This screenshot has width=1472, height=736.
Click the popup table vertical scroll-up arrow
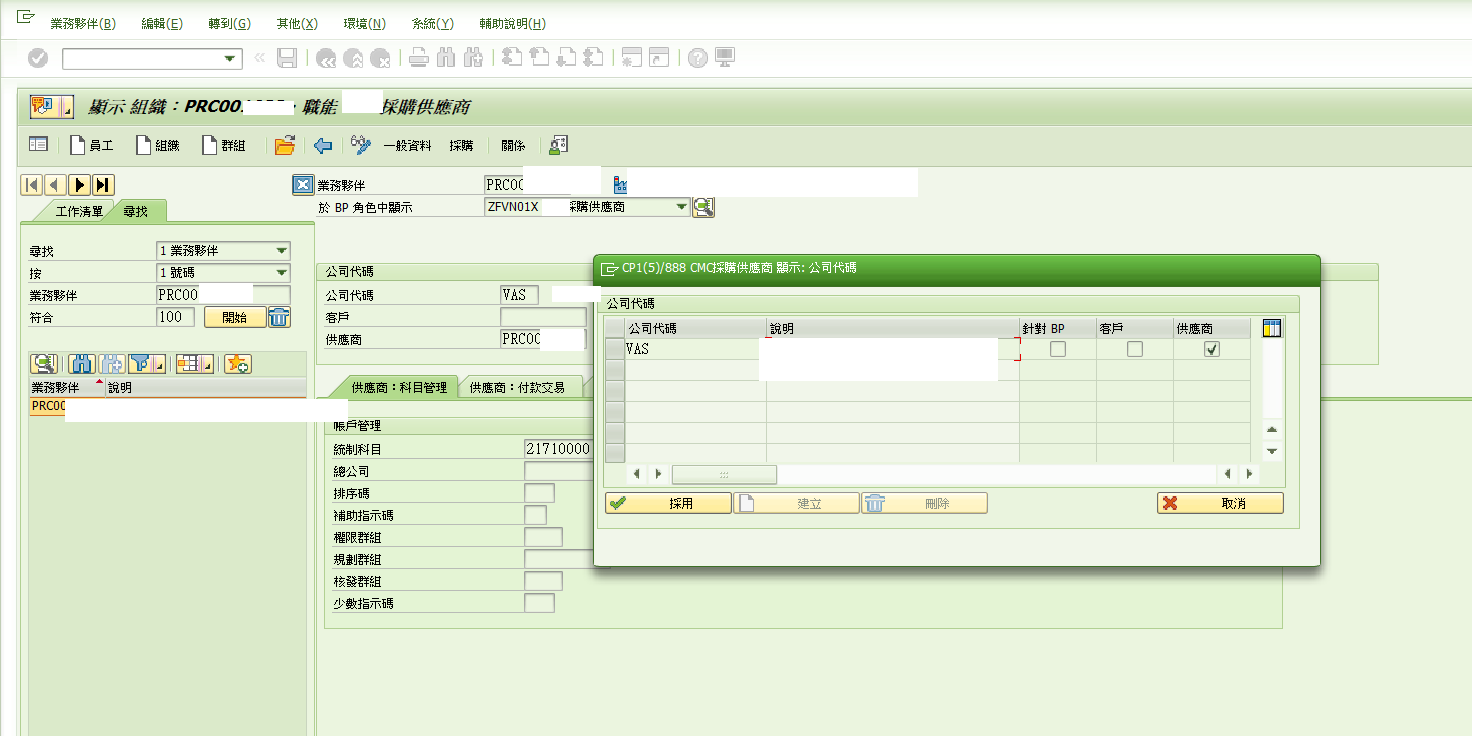1272,430
